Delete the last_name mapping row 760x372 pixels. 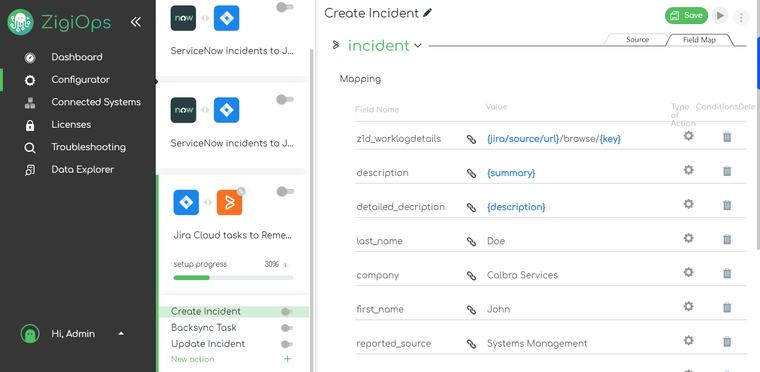click(x=727, y=239)
